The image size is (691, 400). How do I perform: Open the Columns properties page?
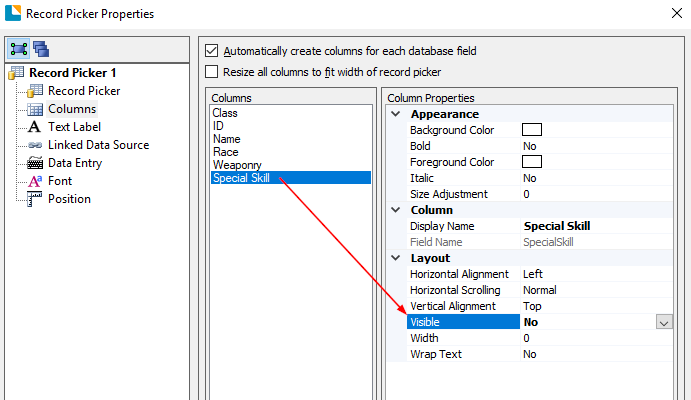point(72,109)
